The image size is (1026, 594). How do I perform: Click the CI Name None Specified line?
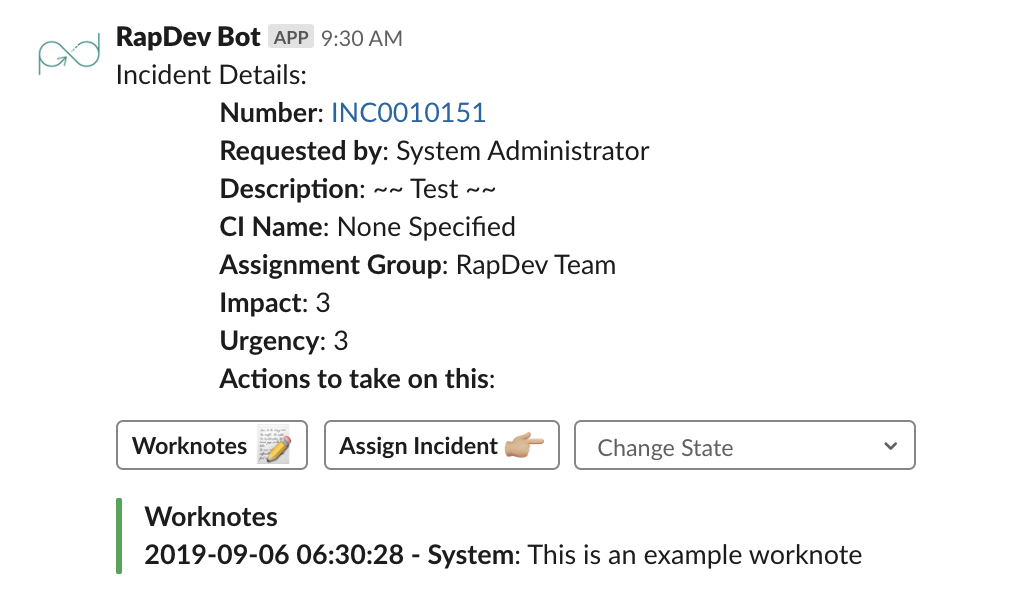[367, 227]
